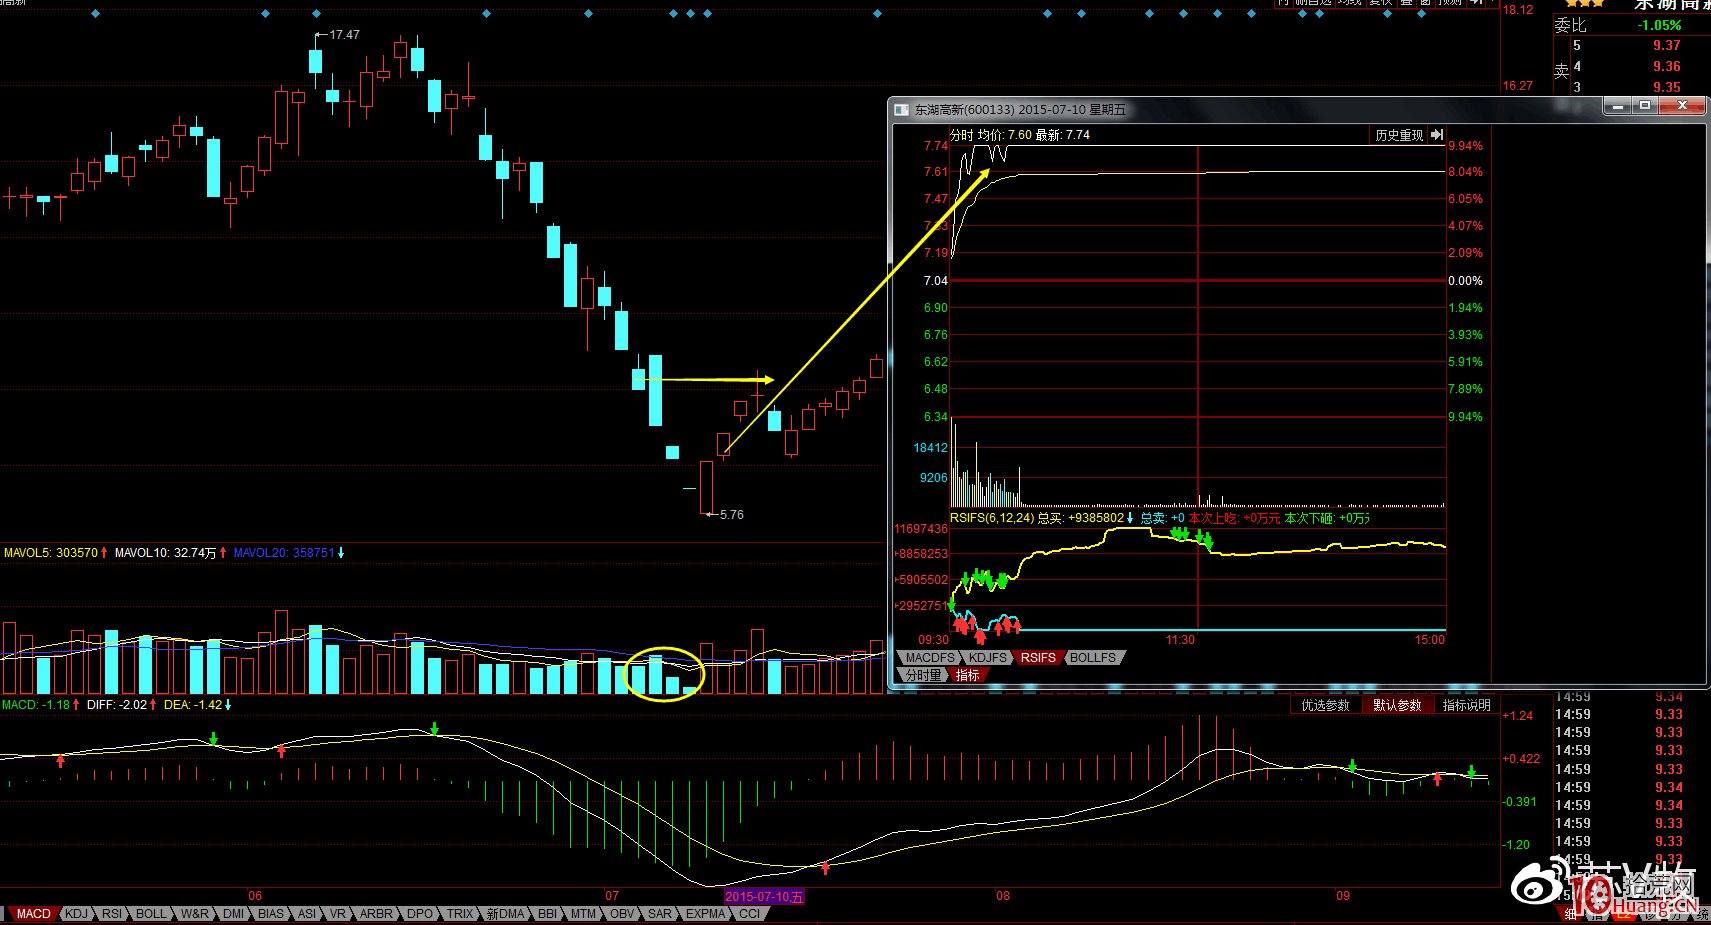Select the ASI indicator tab
Image resolution: width=1711 pixels, height=925 pixels.
[307, 914]
